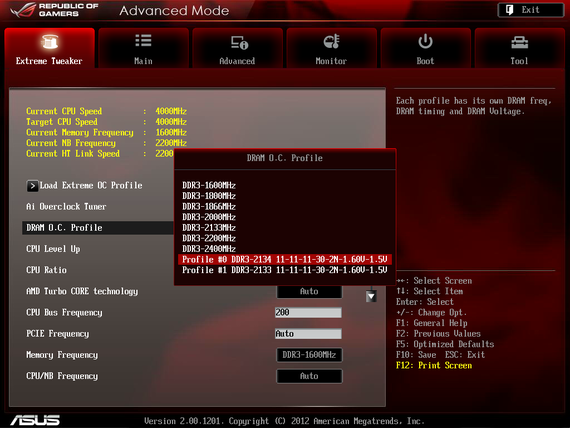Click the CPU Bus Frequency field
Image resolution: width=570 pixels, height=428 pixels.
tap(308, 312)
